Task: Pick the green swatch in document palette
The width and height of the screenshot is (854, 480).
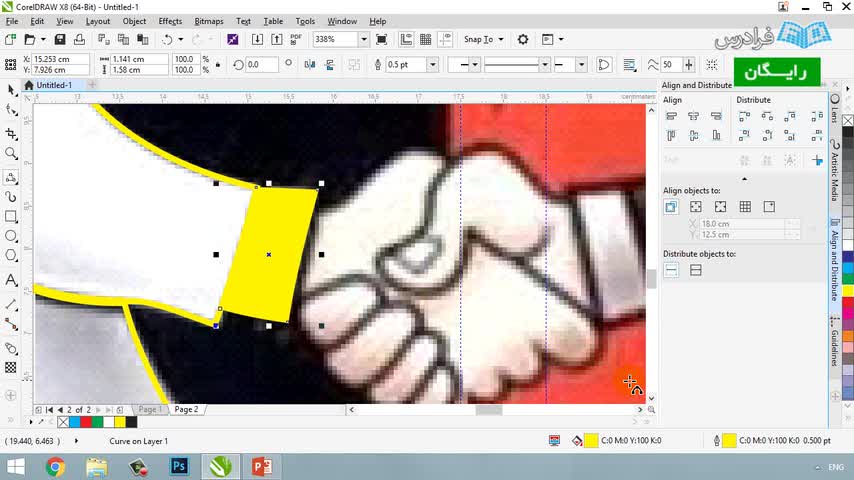Action: pyautogui.click(x=97, y=422)
